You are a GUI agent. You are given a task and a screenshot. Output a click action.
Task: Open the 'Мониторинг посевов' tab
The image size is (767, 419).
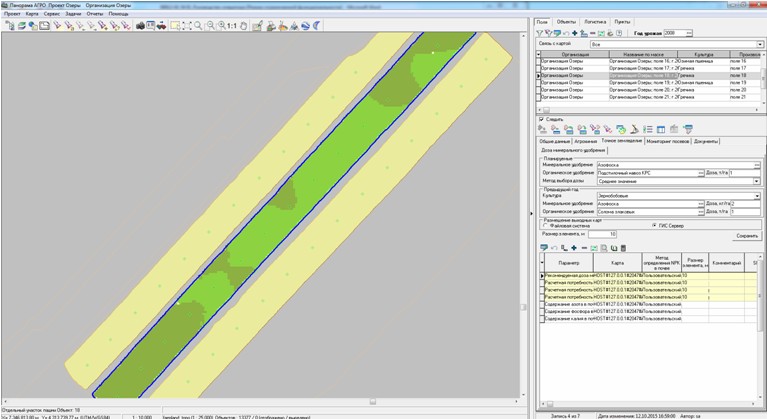tap(670, 140)
